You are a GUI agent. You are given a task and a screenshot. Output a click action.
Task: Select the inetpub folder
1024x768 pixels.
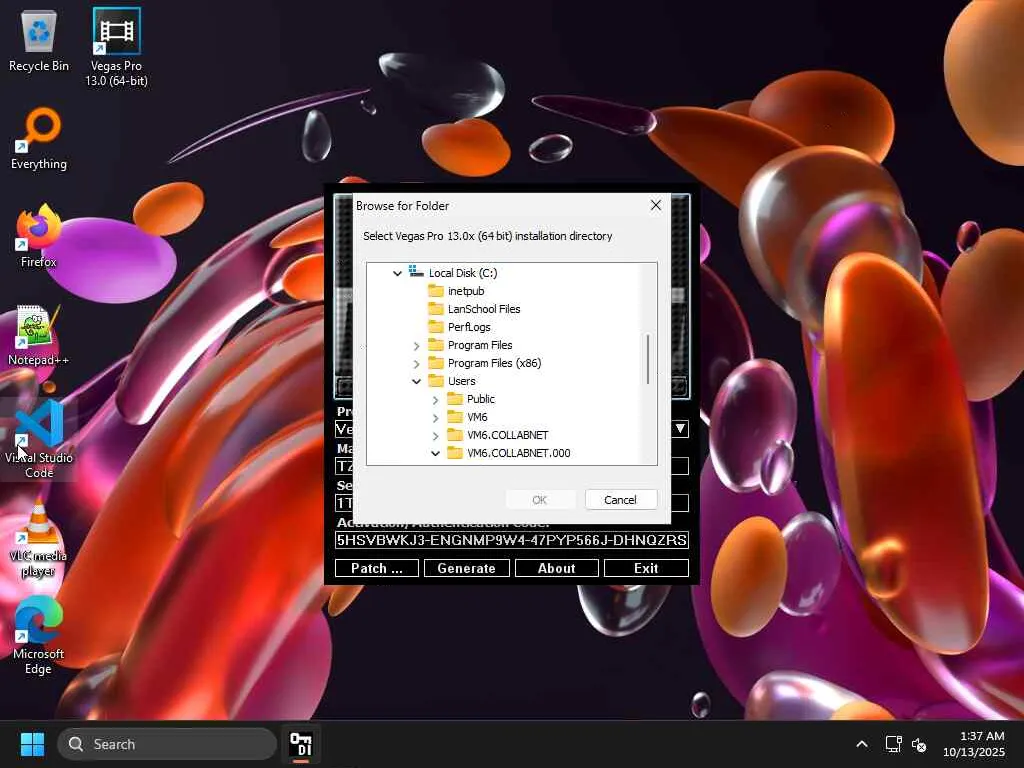pyautogui.click(x=466, y=291)
